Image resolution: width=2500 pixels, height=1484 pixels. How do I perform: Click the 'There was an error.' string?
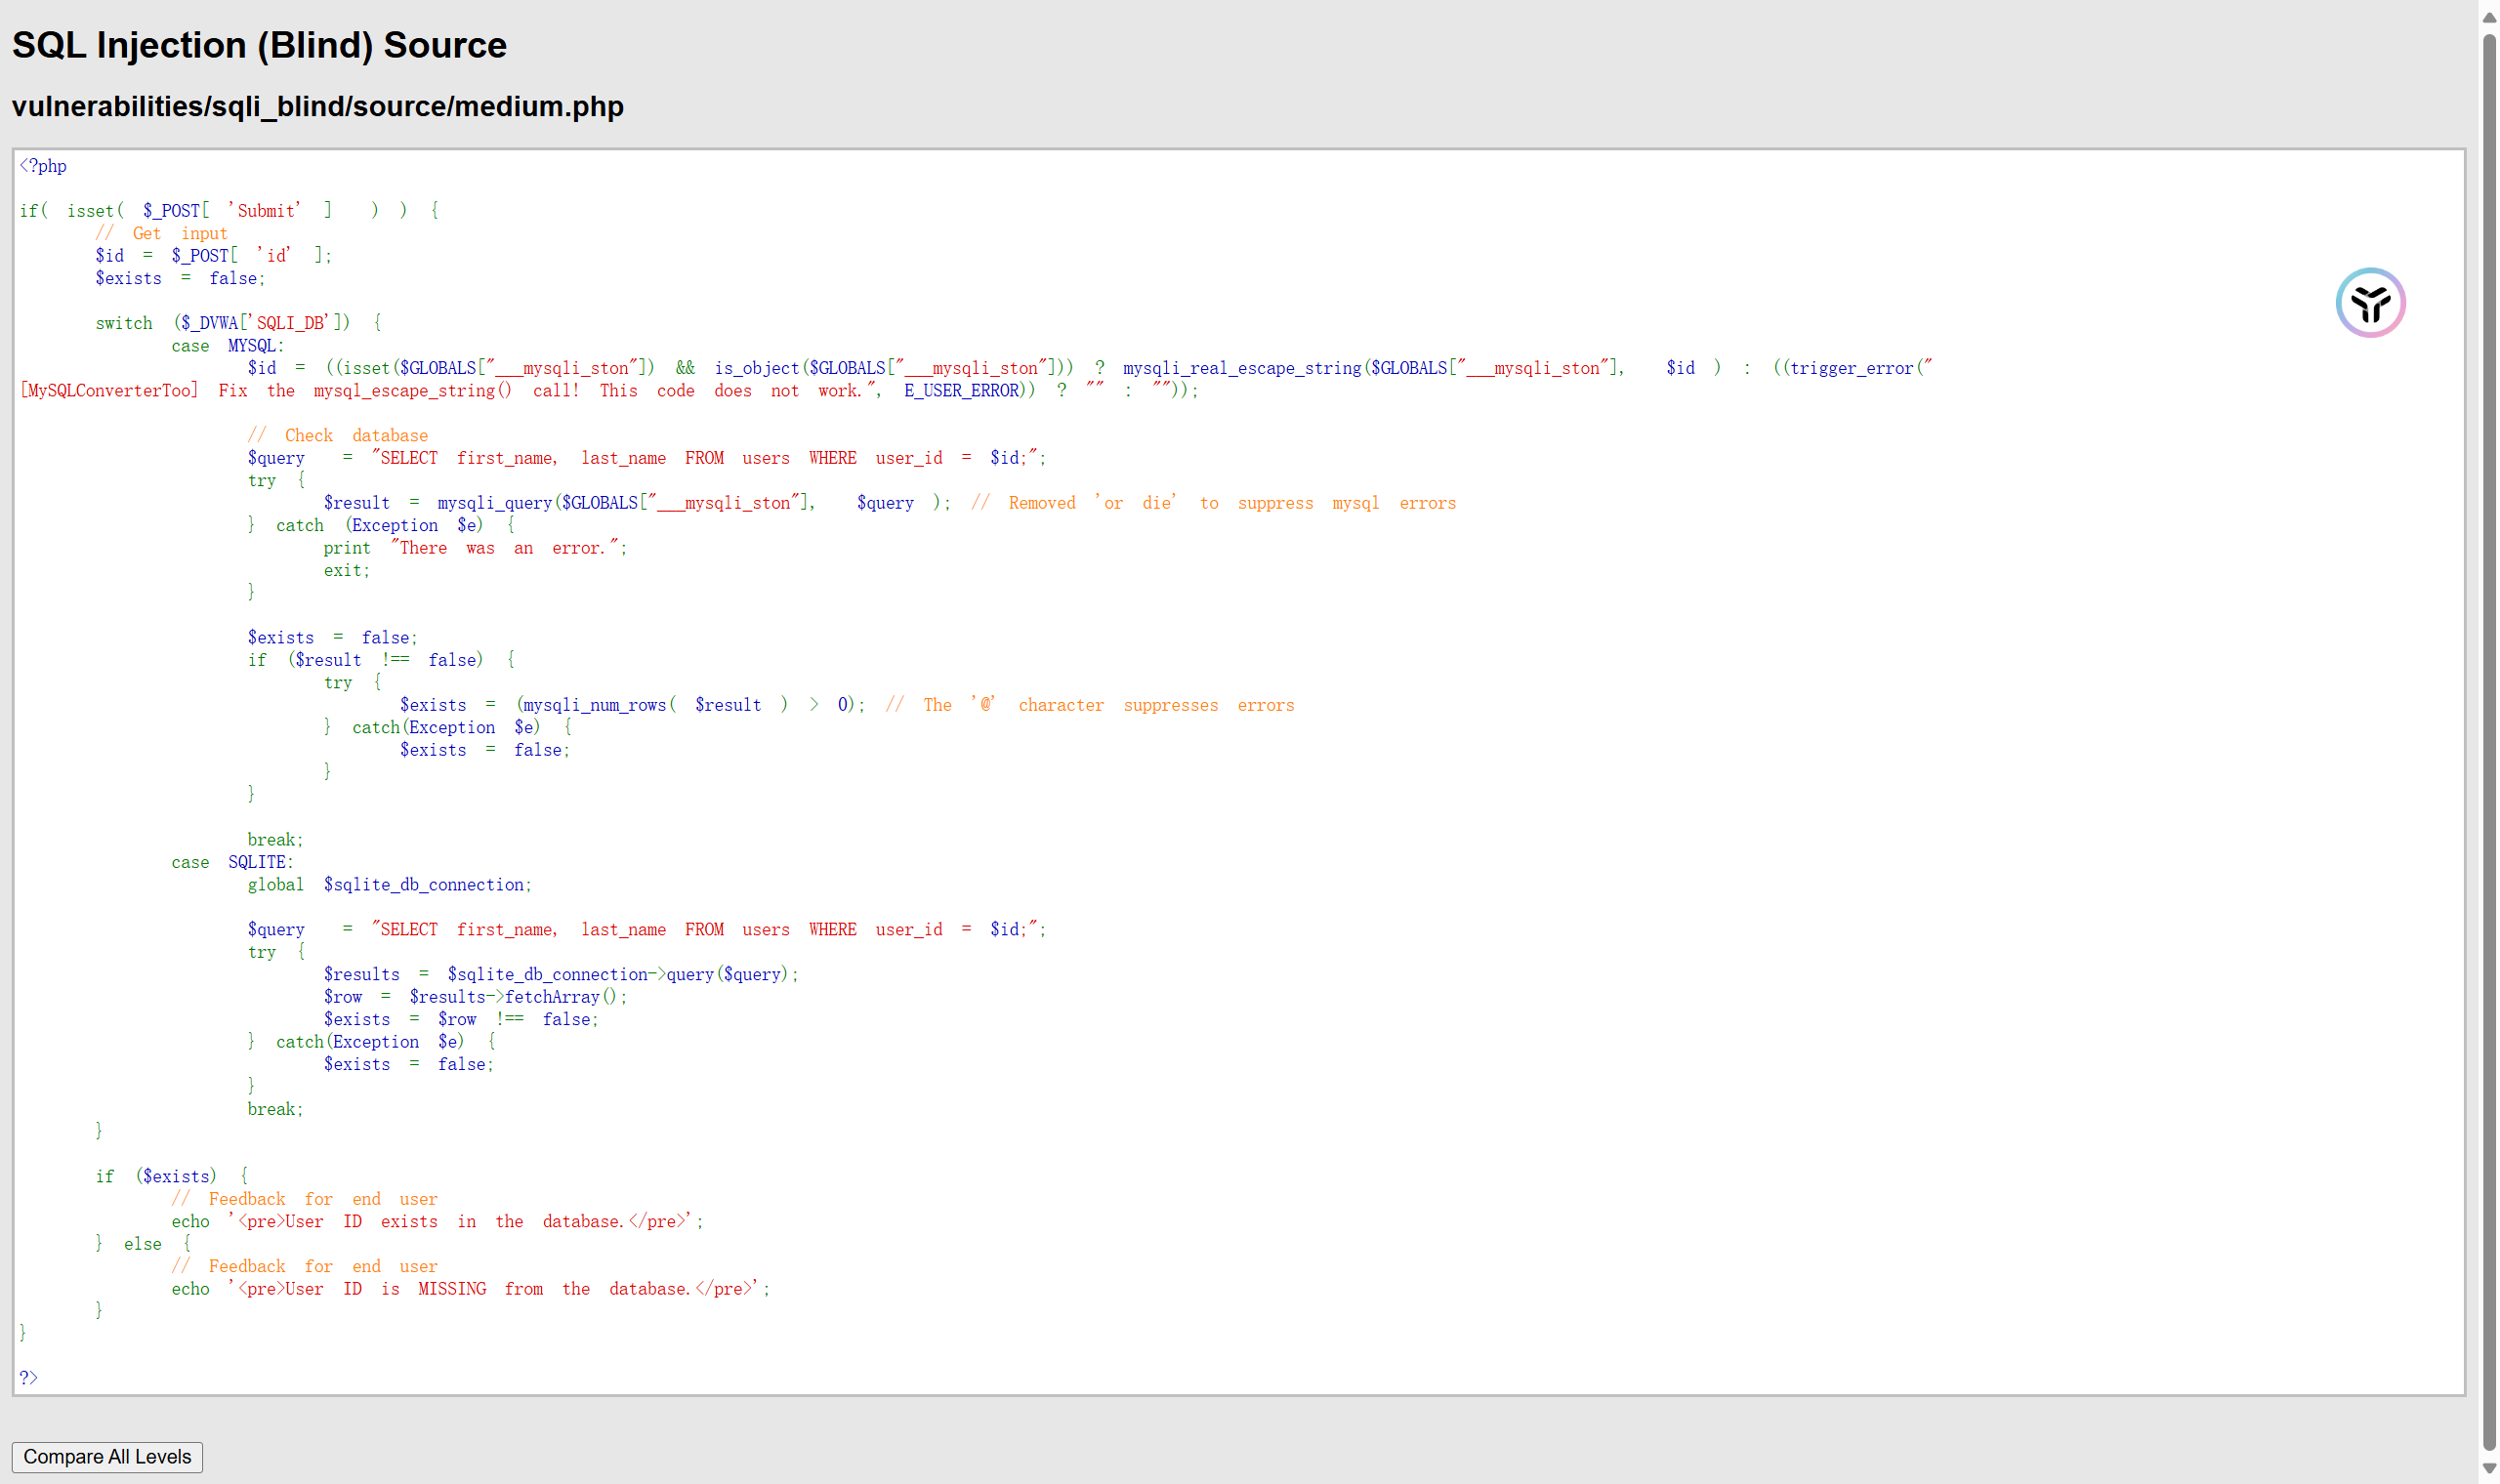[506, 548]
